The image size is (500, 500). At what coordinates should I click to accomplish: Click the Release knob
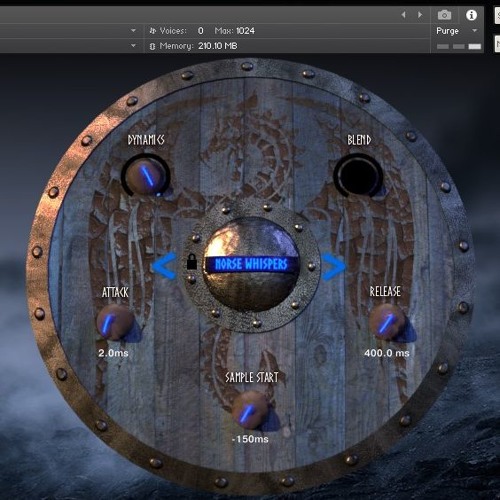coord(387,322)
